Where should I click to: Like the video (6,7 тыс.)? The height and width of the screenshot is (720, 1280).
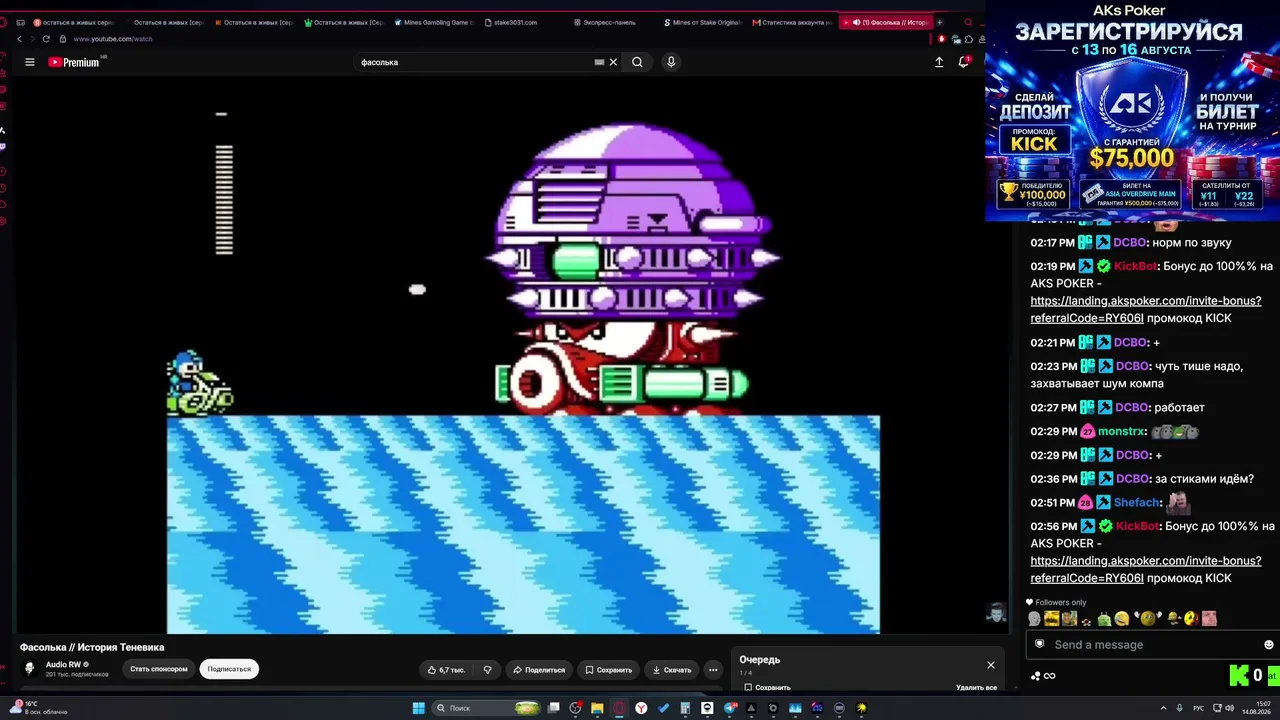pos(446,670)
